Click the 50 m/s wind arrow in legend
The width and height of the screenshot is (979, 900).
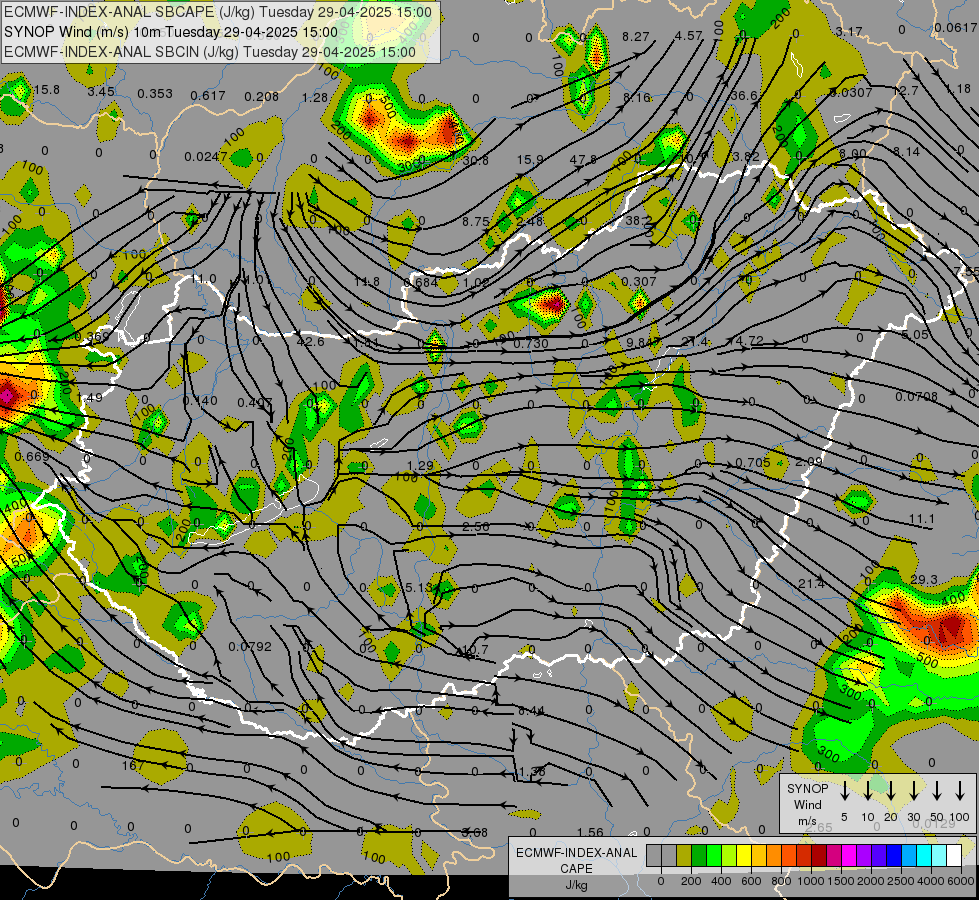tap(937, 791)
